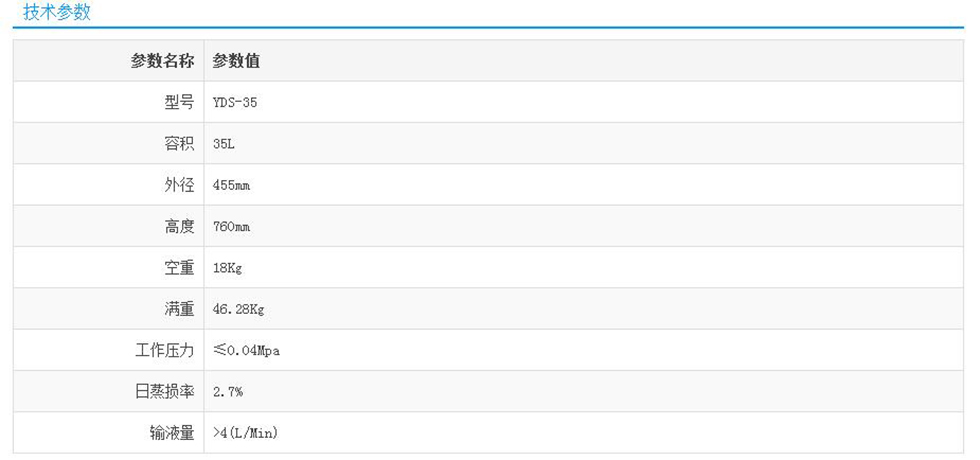Image resolution: width=980 pixels, height=460 pixels.
Task: Click the 2.7% evaporation rate value
Action: pyautogui.click(x=228, y=392)
